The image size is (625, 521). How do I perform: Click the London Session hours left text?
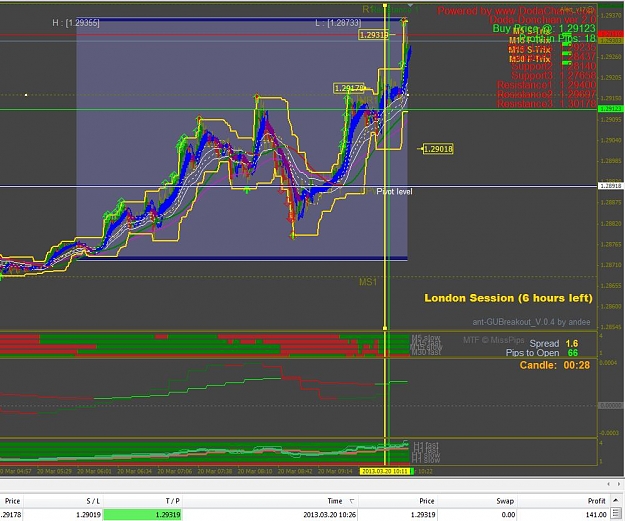(508, 298)
